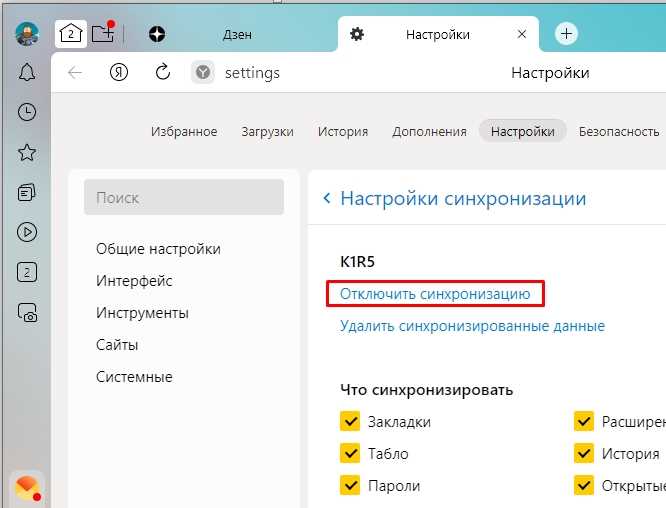Select Инструменты in the sidebar
Image resolution: width=666 pixels, height=508 pixels.
(x=142, y=313)
